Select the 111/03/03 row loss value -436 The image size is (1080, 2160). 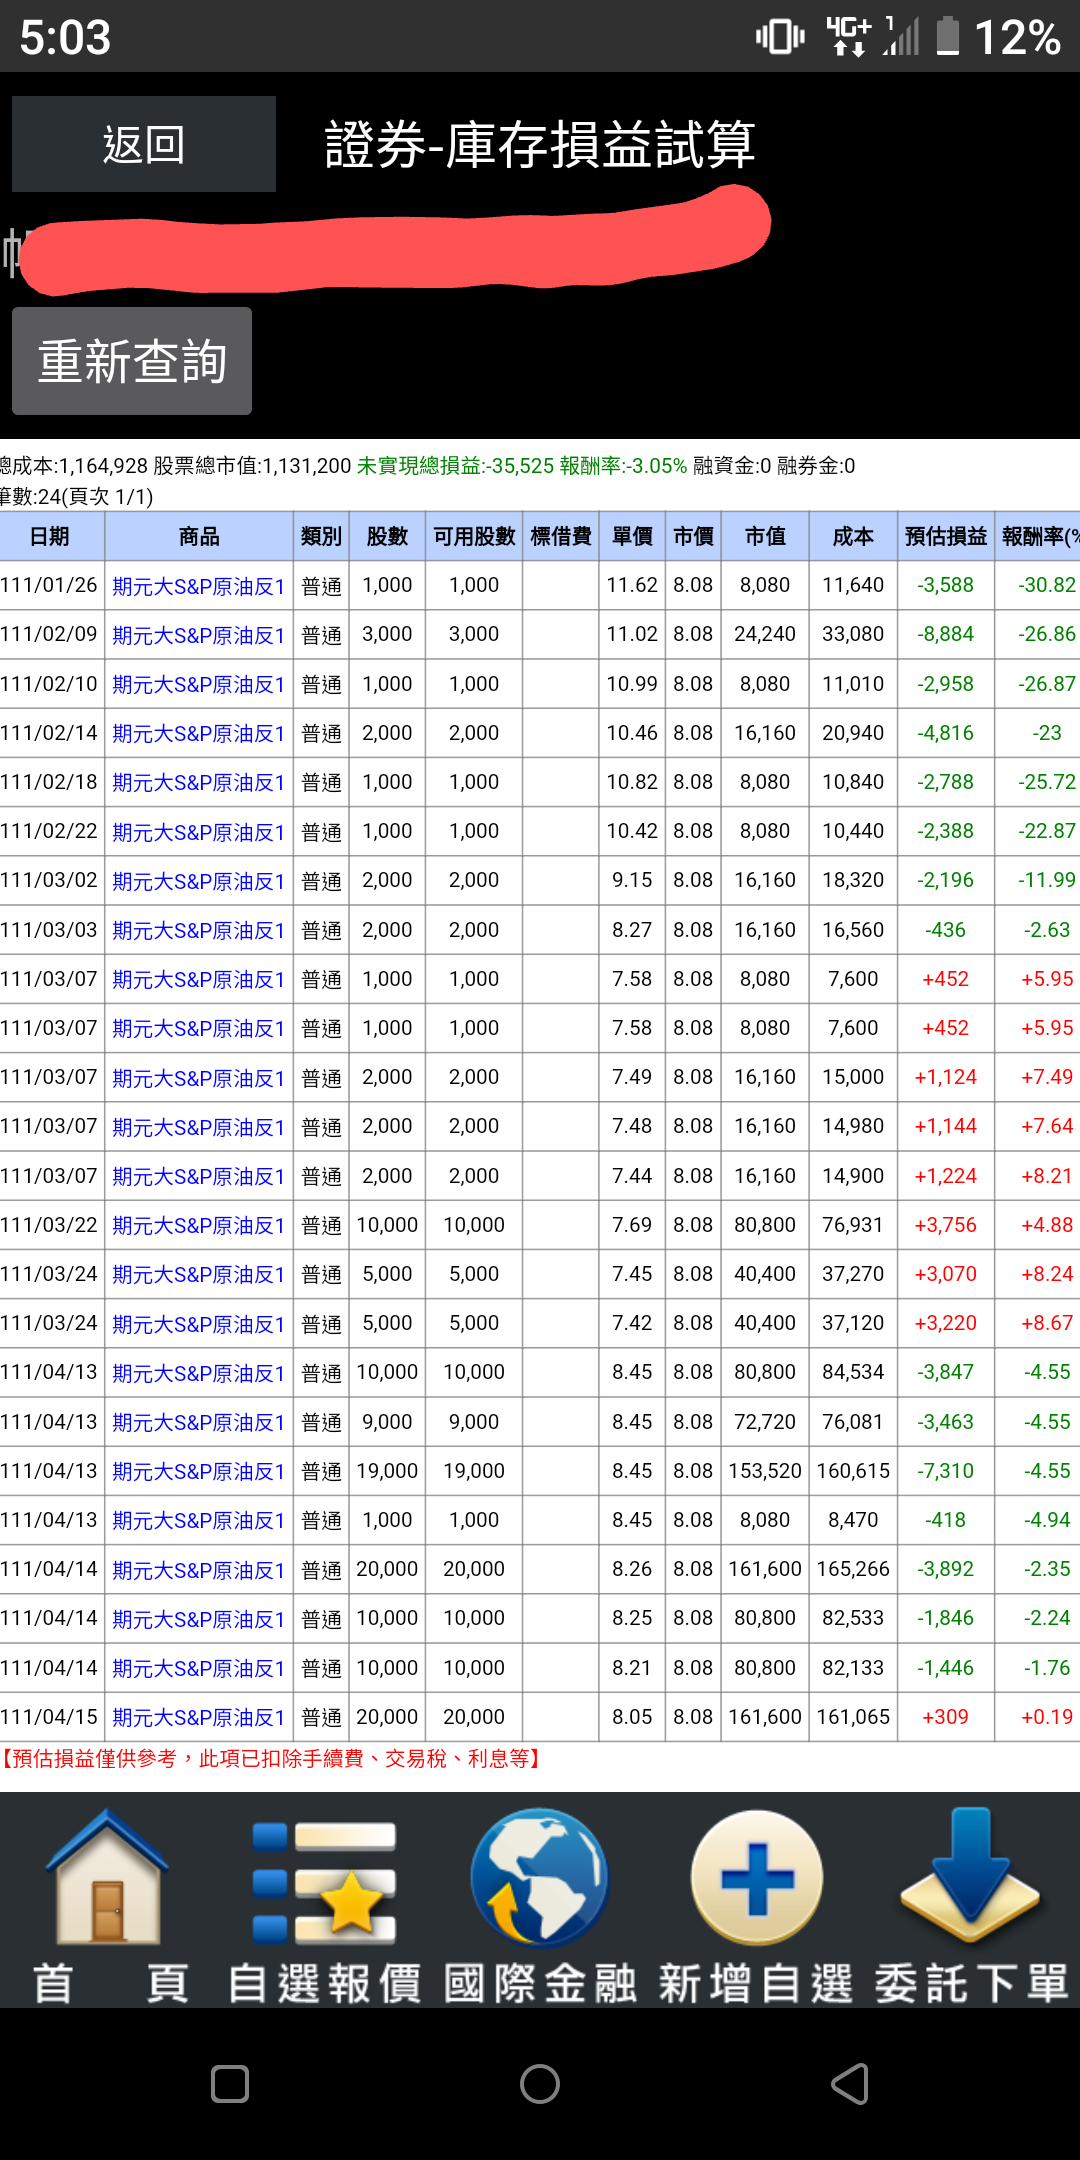(945, 930)
